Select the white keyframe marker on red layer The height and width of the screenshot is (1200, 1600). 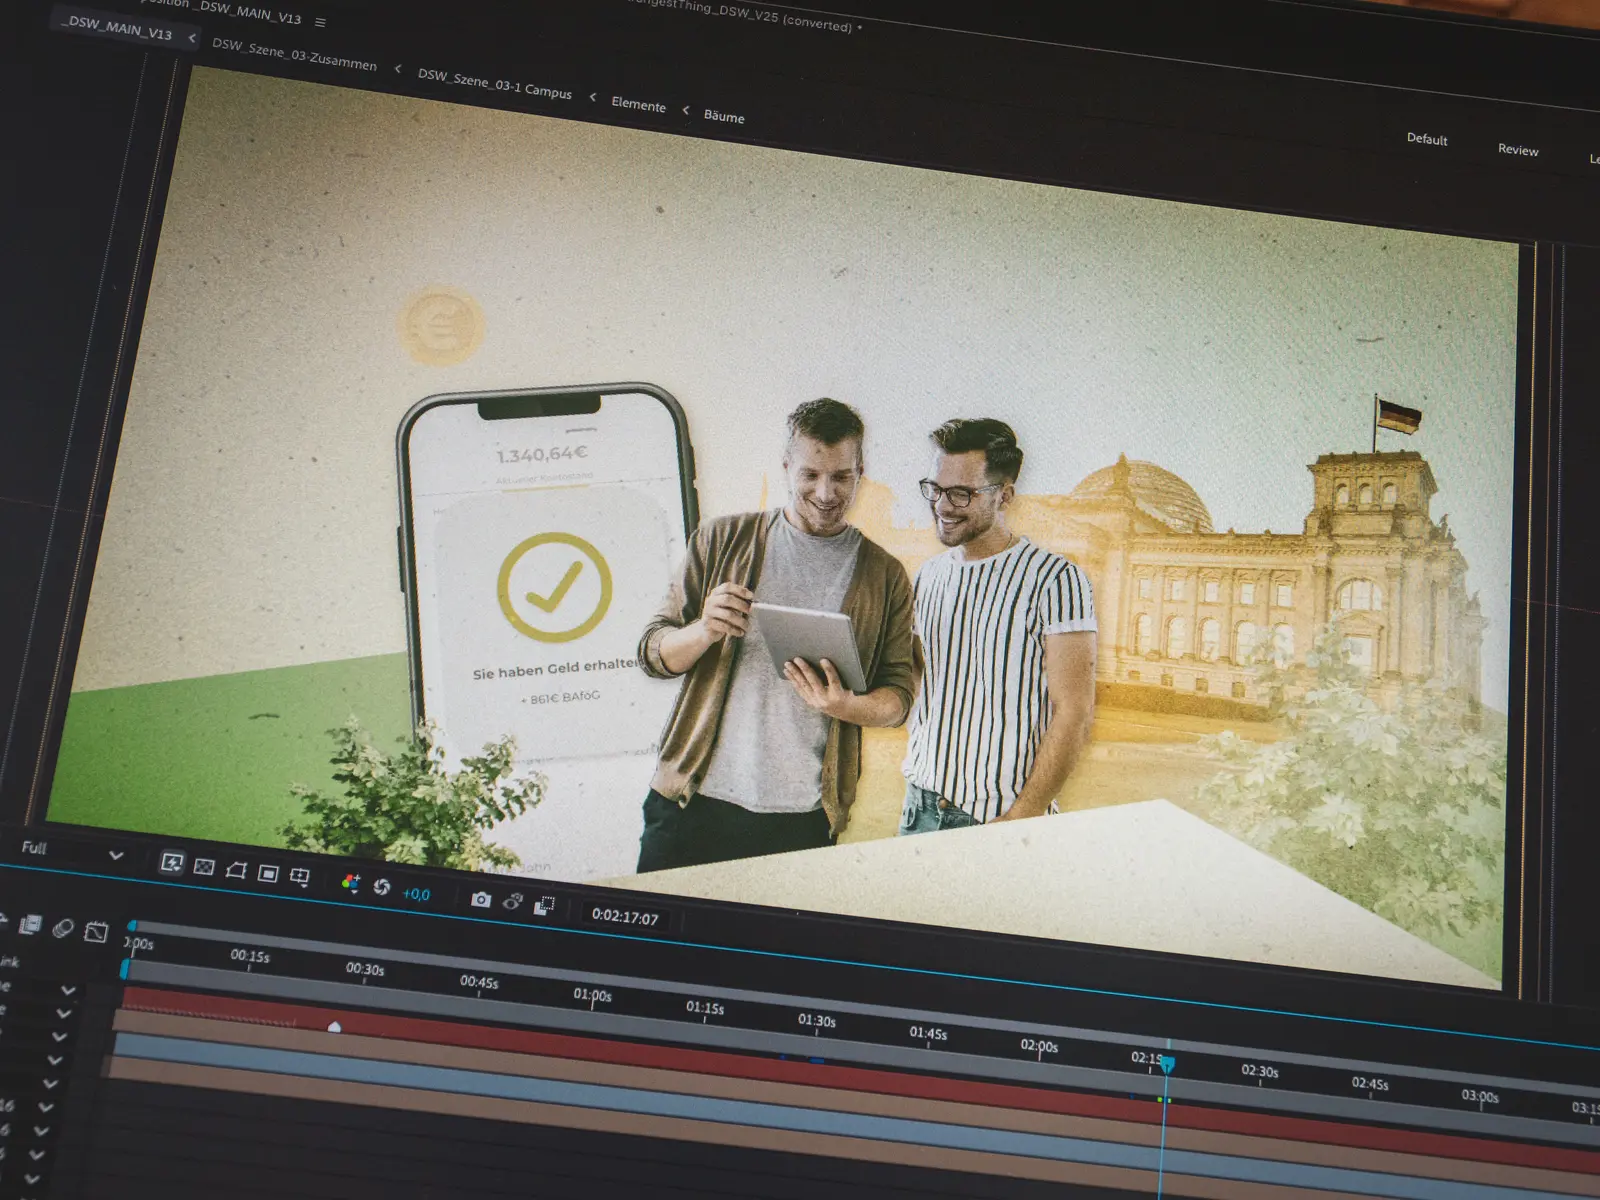pyautogui.click(x=334, y=1026)
